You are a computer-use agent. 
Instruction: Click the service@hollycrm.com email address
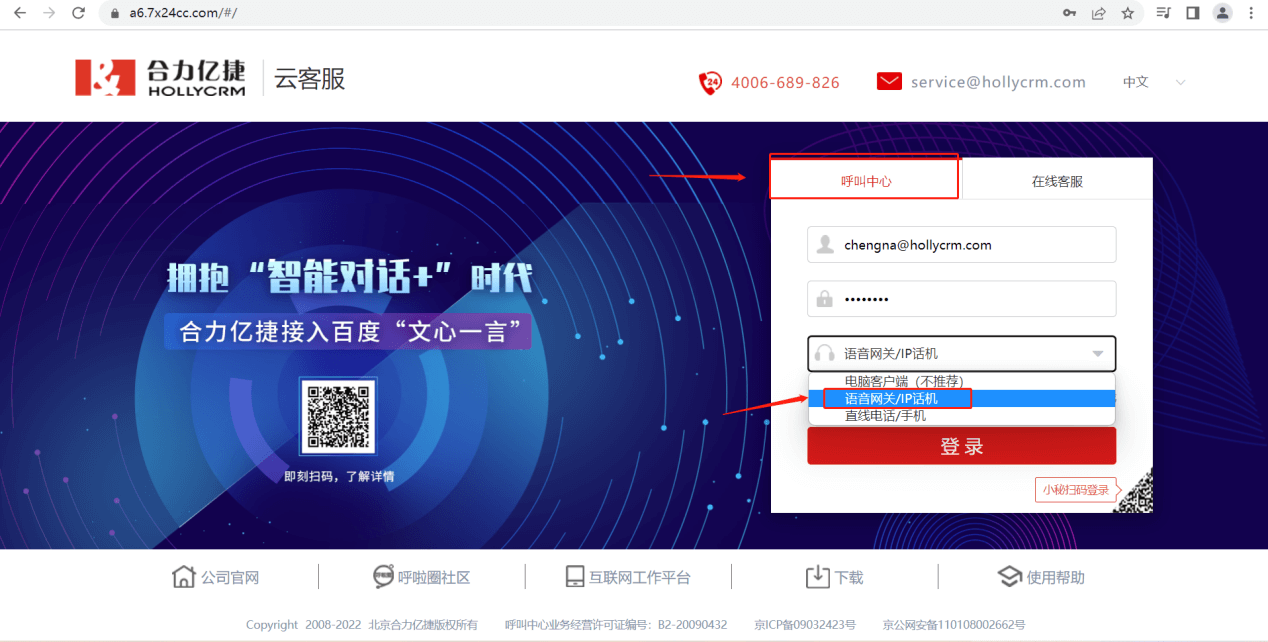coord(998,82)
